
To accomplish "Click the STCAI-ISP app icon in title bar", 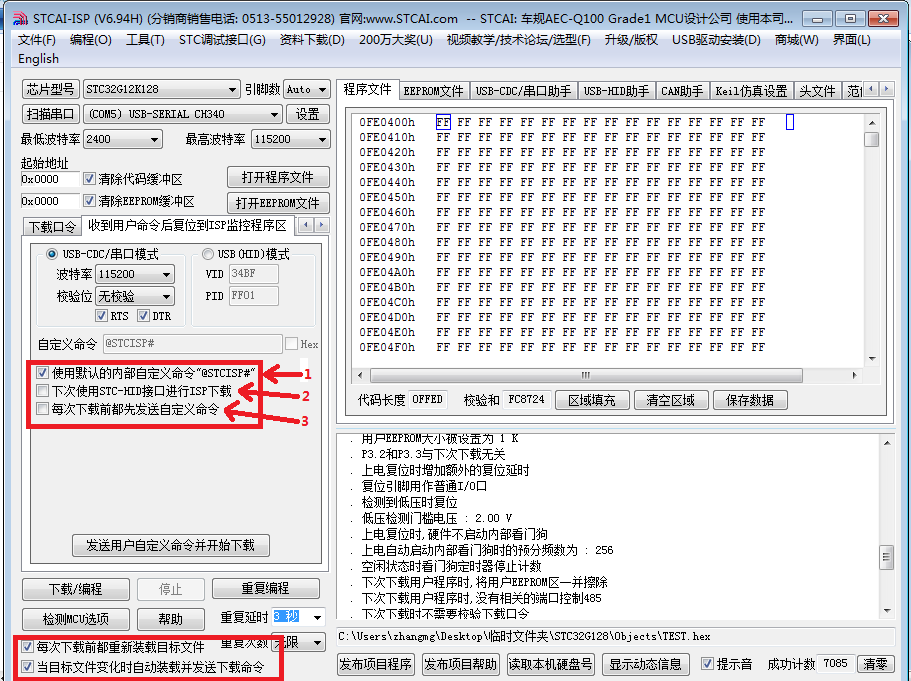I will (19, 19).
